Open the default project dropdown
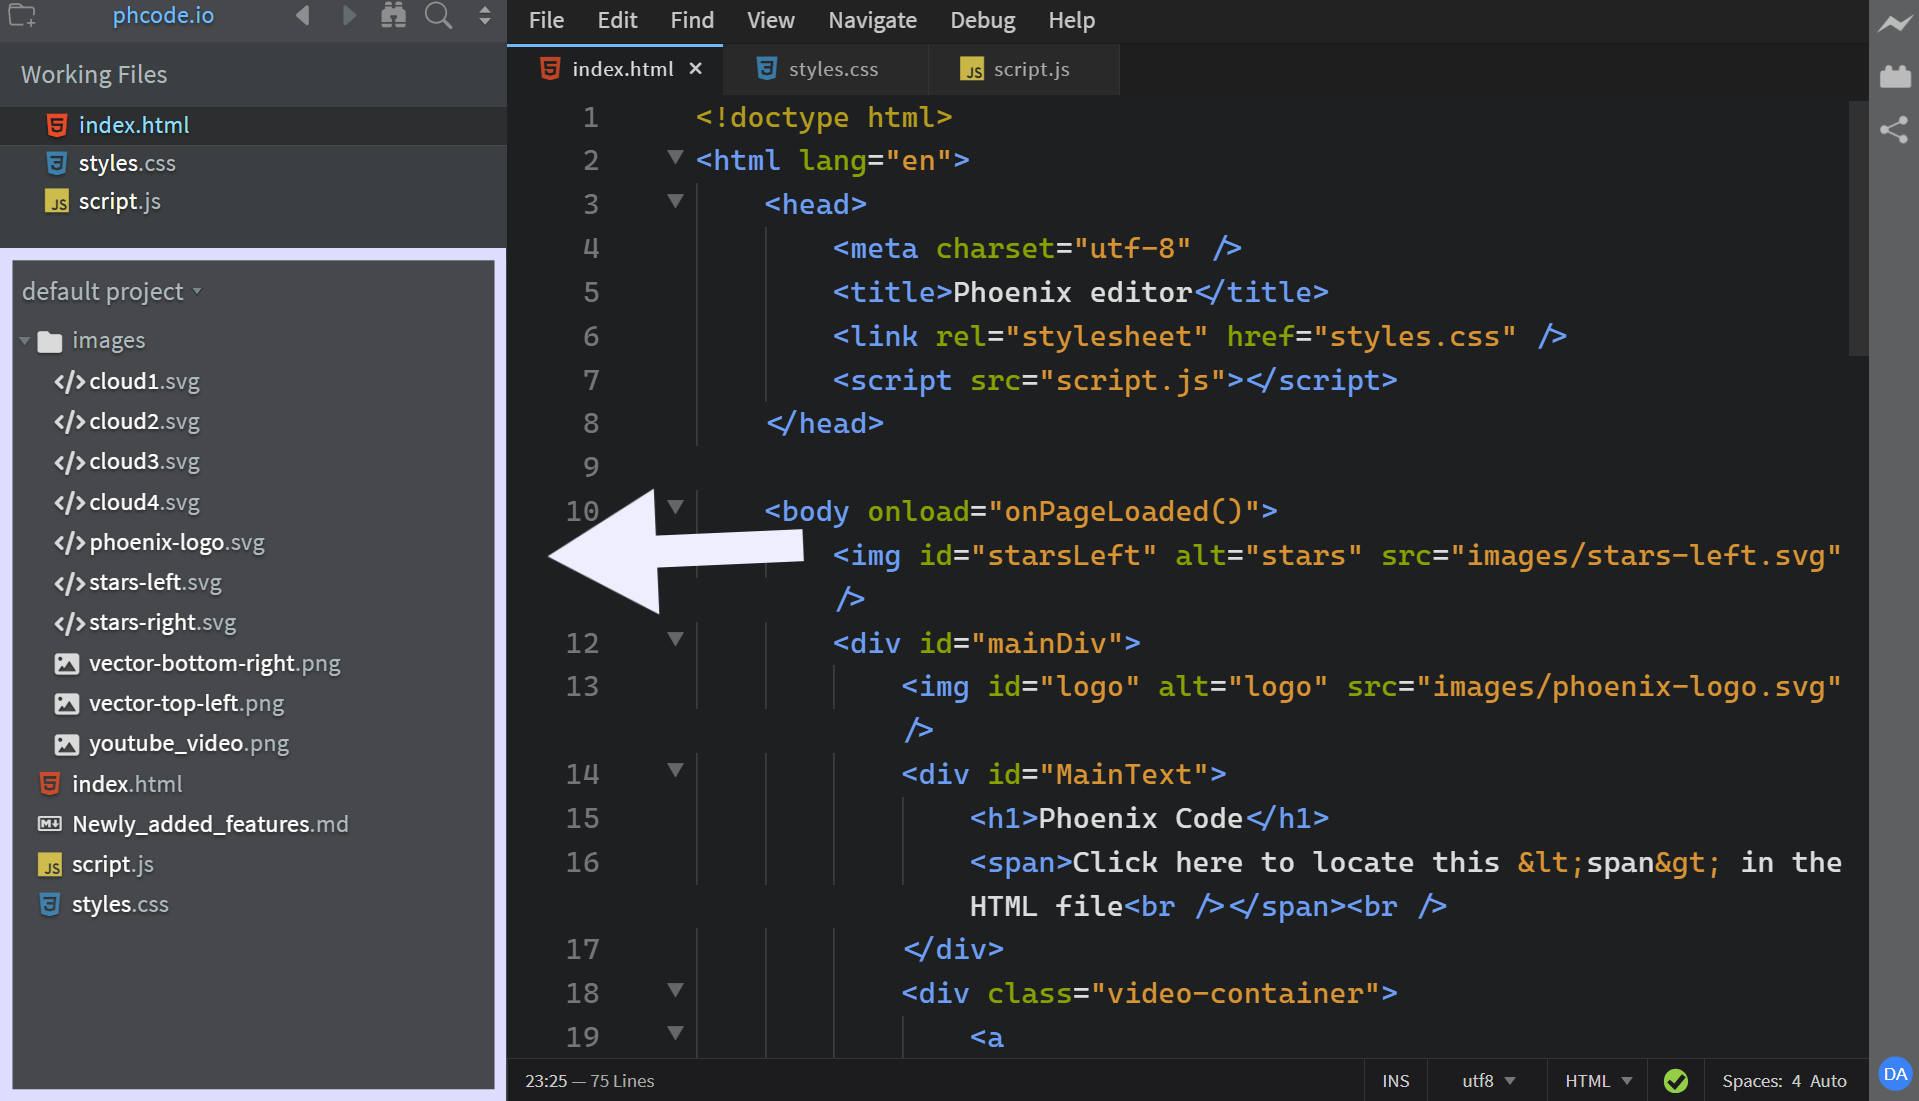This screenshot has height=1101, width=1919. (112, 291)
